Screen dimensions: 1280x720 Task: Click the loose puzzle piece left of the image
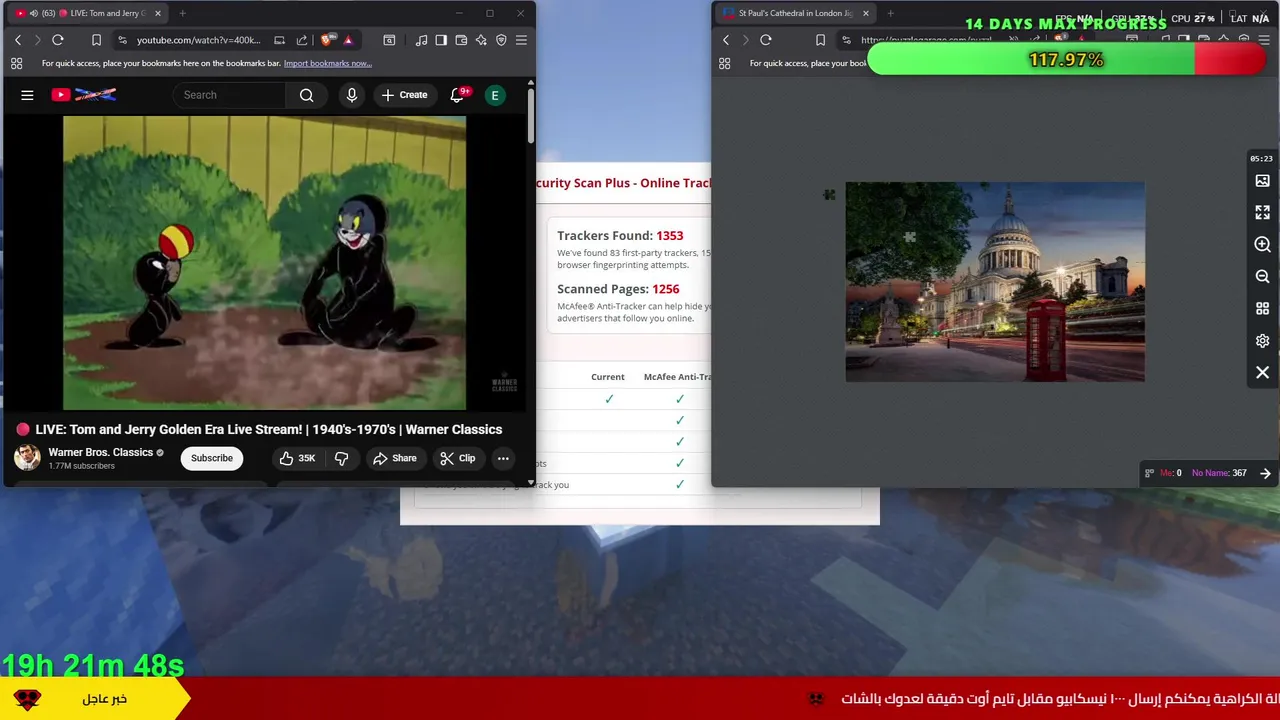click(829, 195)
